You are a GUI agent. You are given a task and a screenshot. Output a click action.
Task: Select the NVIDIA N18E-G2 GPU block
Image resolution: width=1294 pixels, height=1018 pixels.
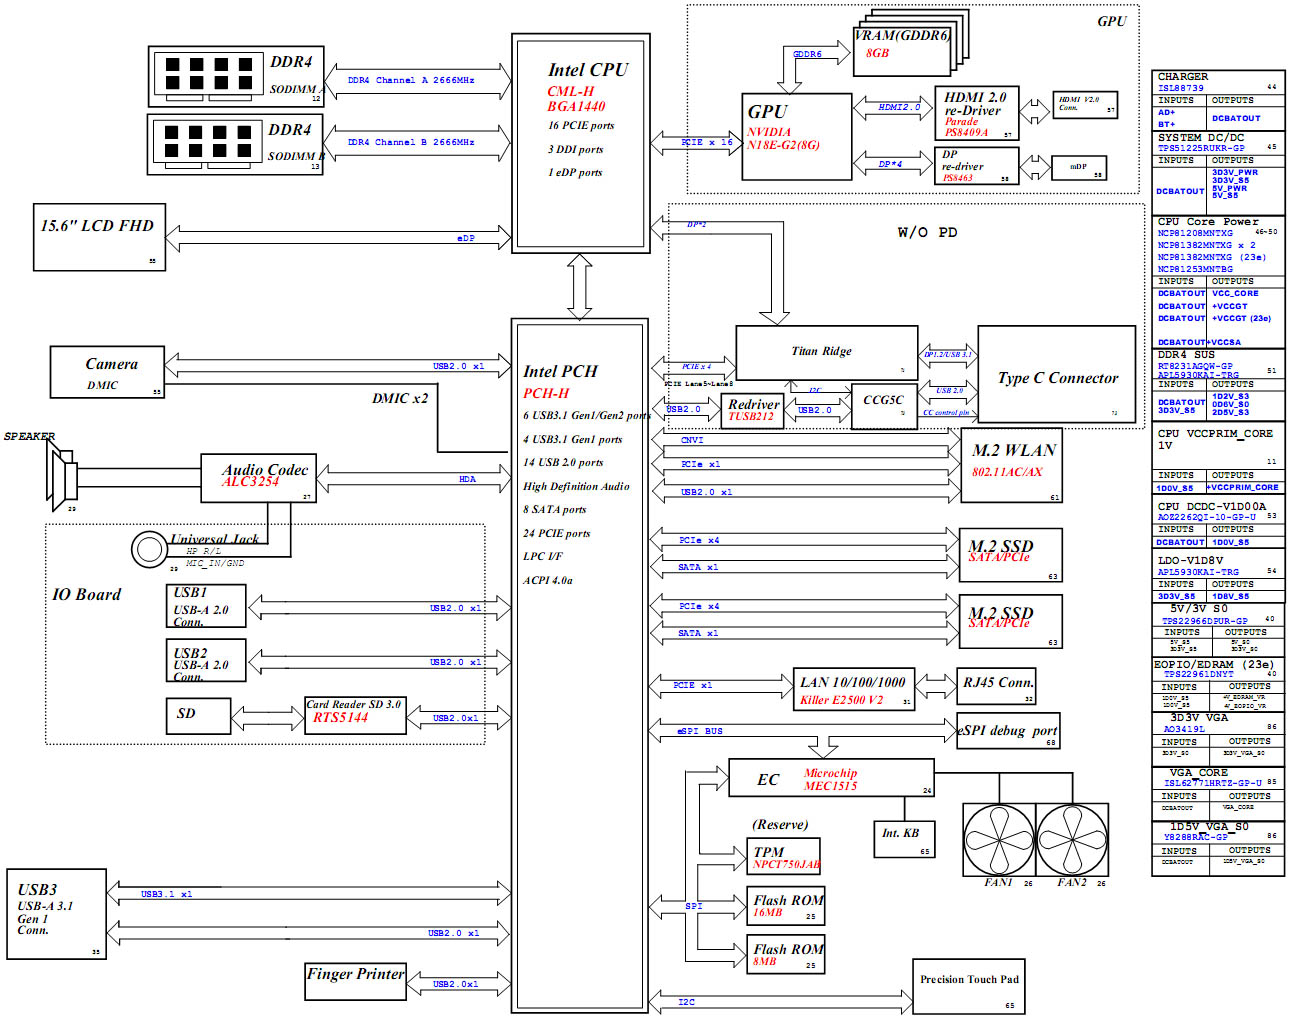(796, 137)
